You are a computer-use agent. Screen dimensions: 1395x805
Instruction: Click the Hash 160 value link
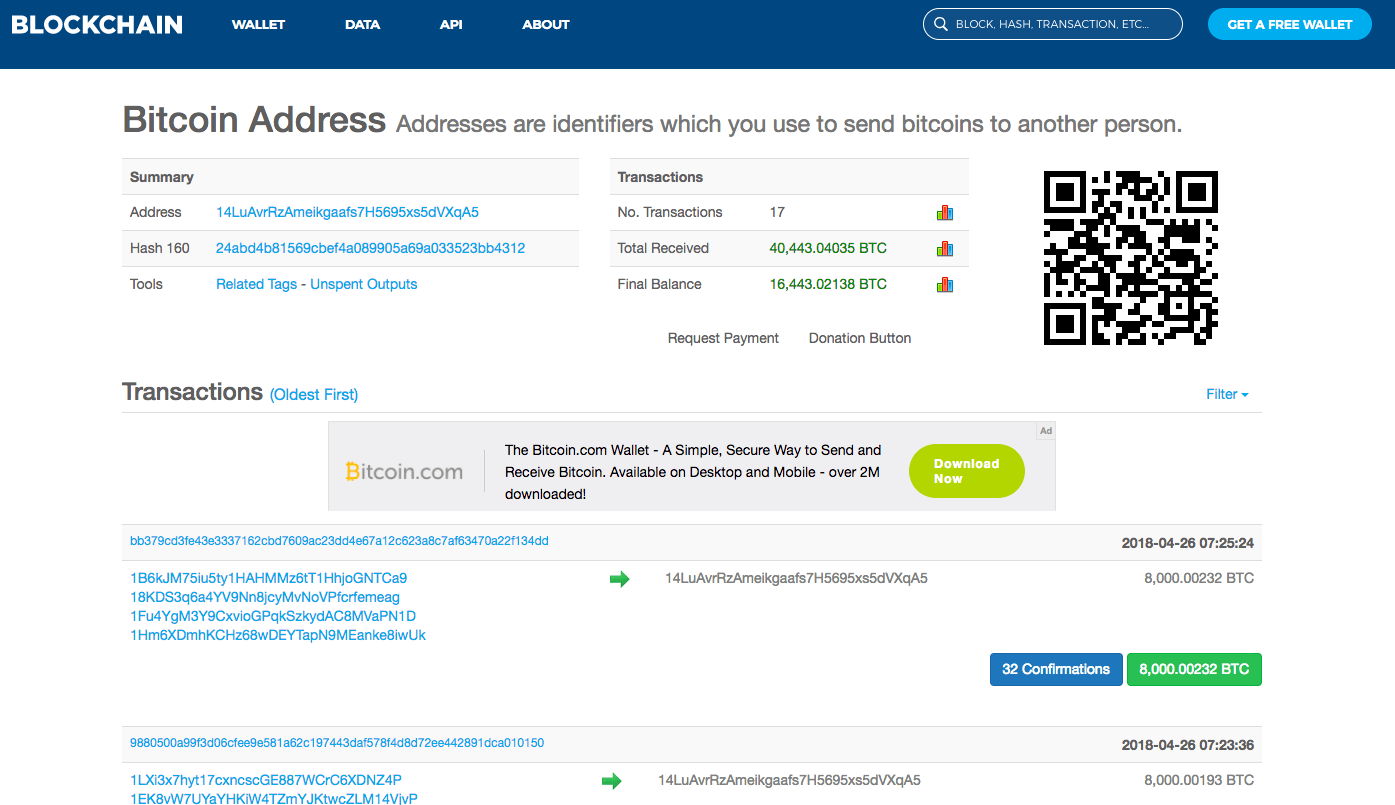(370, 248)
